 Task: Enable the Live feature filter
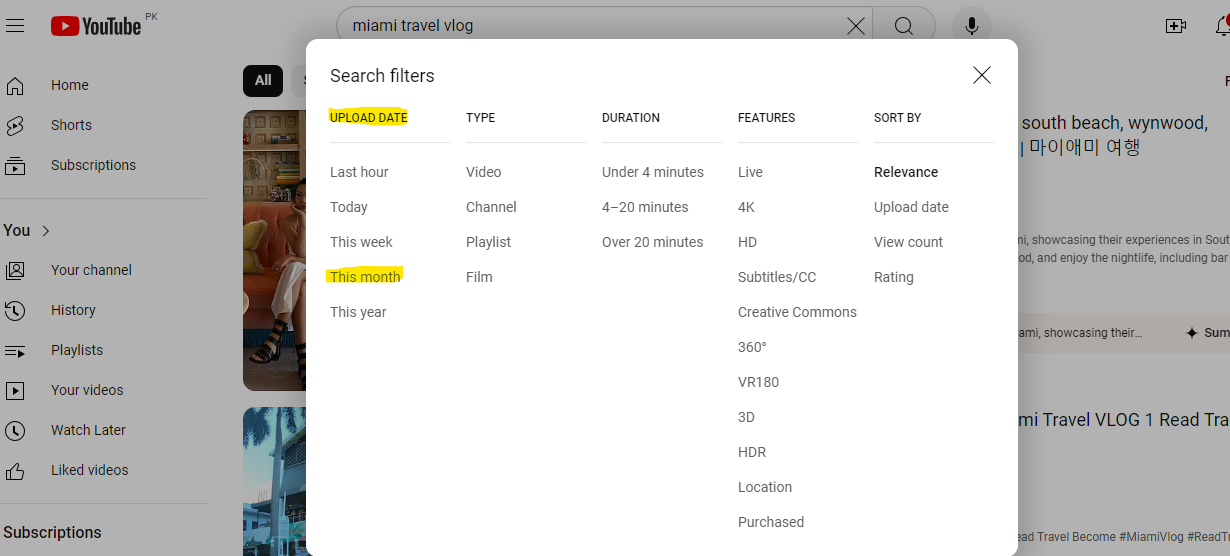point(750,172)
